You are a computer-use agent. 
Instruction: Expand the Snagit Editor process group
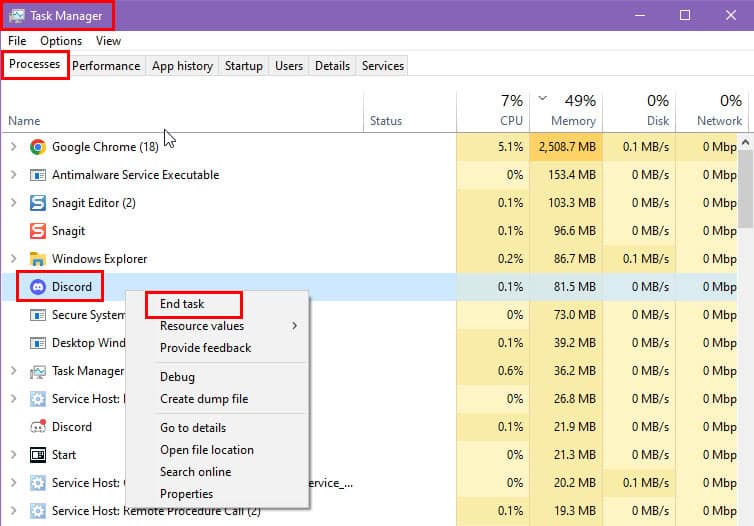pos(13,203)
